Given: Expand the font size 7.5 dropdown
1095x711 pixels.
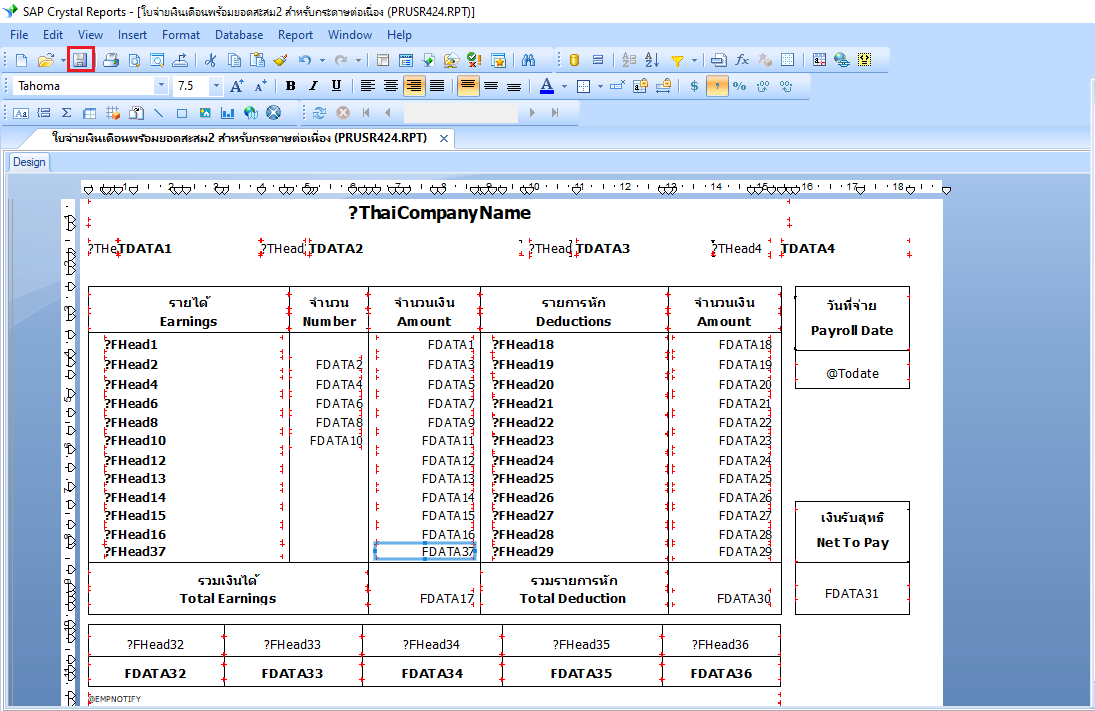Looking at the screenshot, I should tap(215, 86).
